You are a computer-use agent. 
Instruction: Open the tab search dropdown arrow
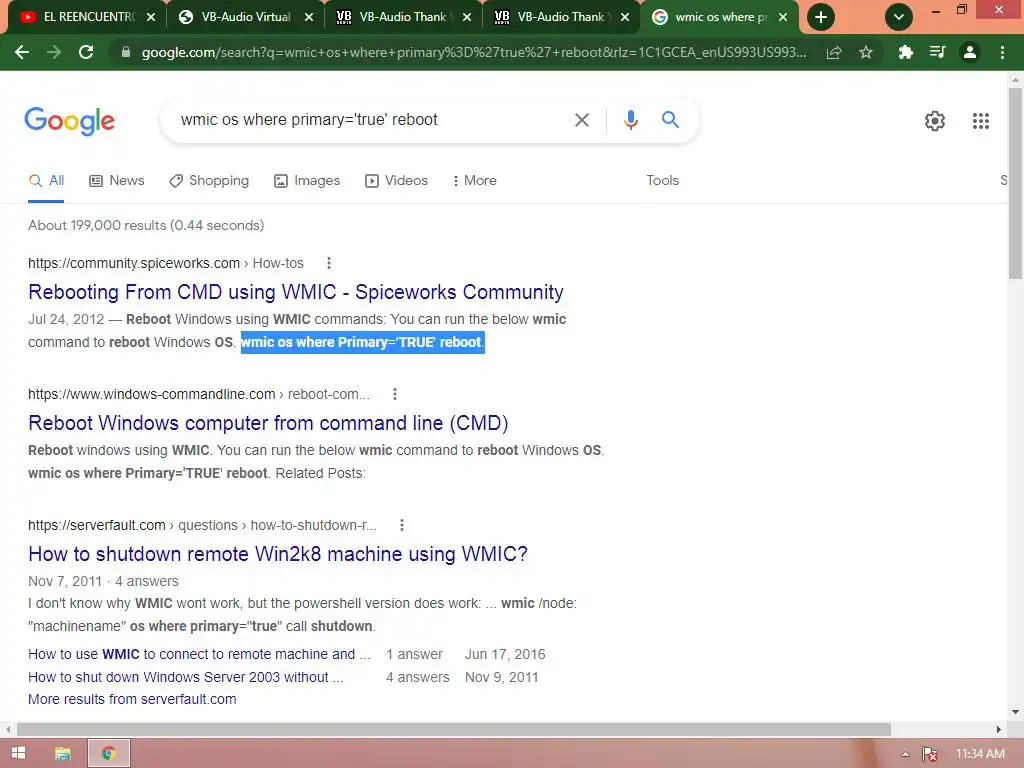tap(899, 17)
